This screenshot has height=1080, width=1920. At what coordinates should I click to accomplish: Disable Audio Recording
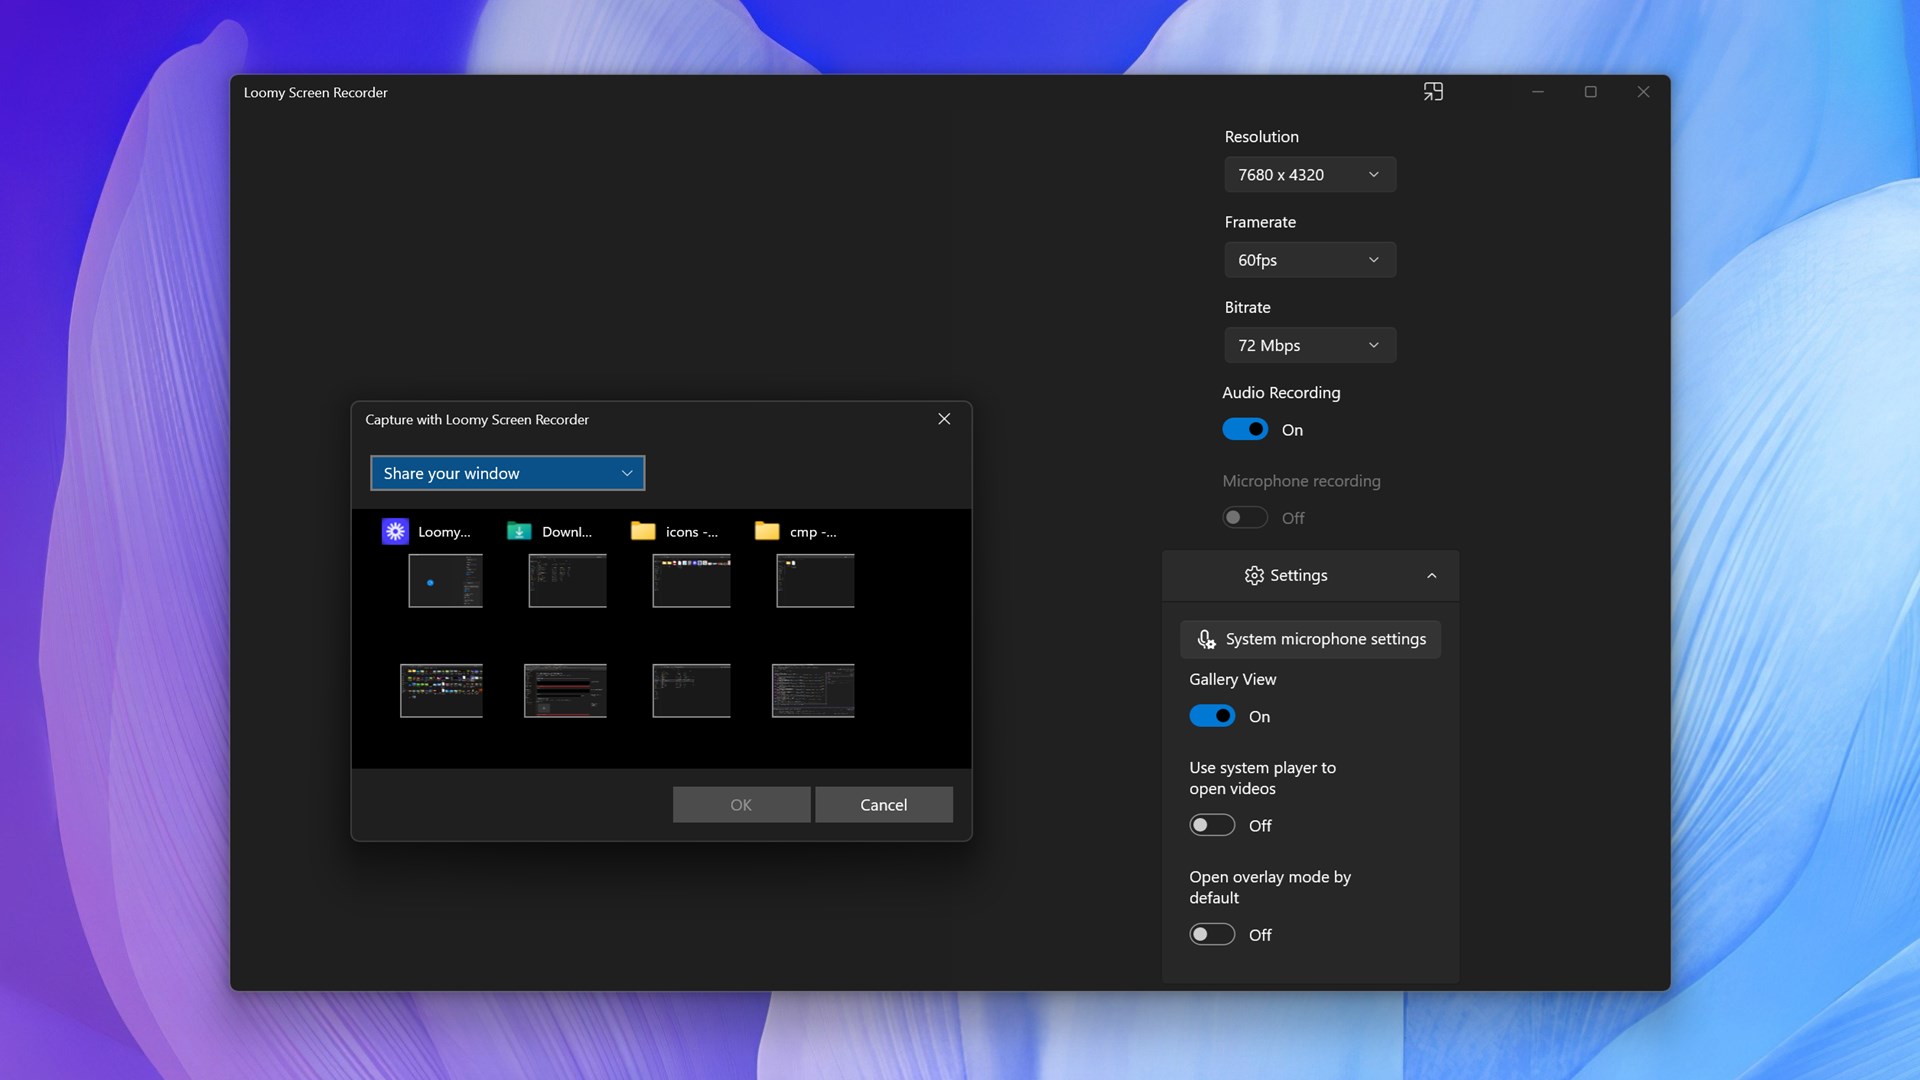(1245, 428)
